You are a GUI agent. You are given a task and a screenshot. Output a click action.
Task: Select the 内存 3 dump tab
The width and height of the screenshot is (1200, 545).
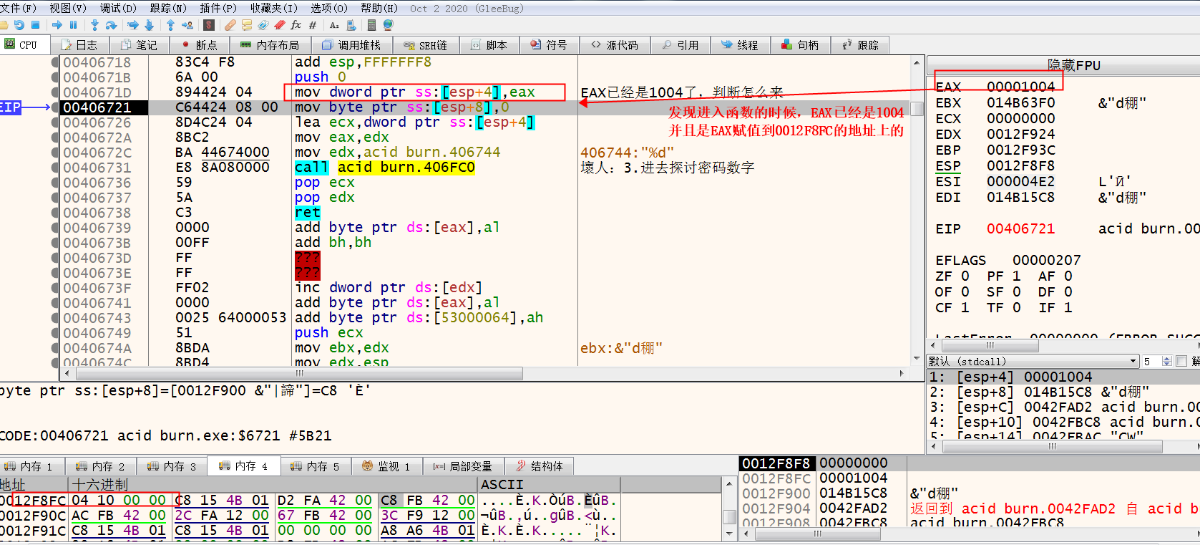tap(172, 466)
